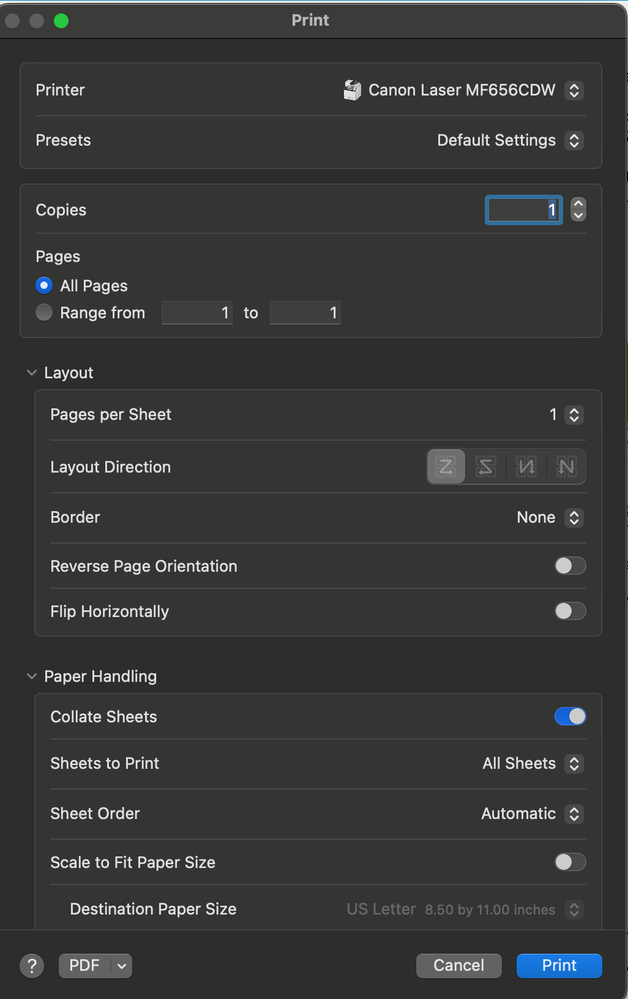The height and width of the screenshot is (999, 628).
Task: Enable Reverse Page Orientation
Action: coord(569,565)
